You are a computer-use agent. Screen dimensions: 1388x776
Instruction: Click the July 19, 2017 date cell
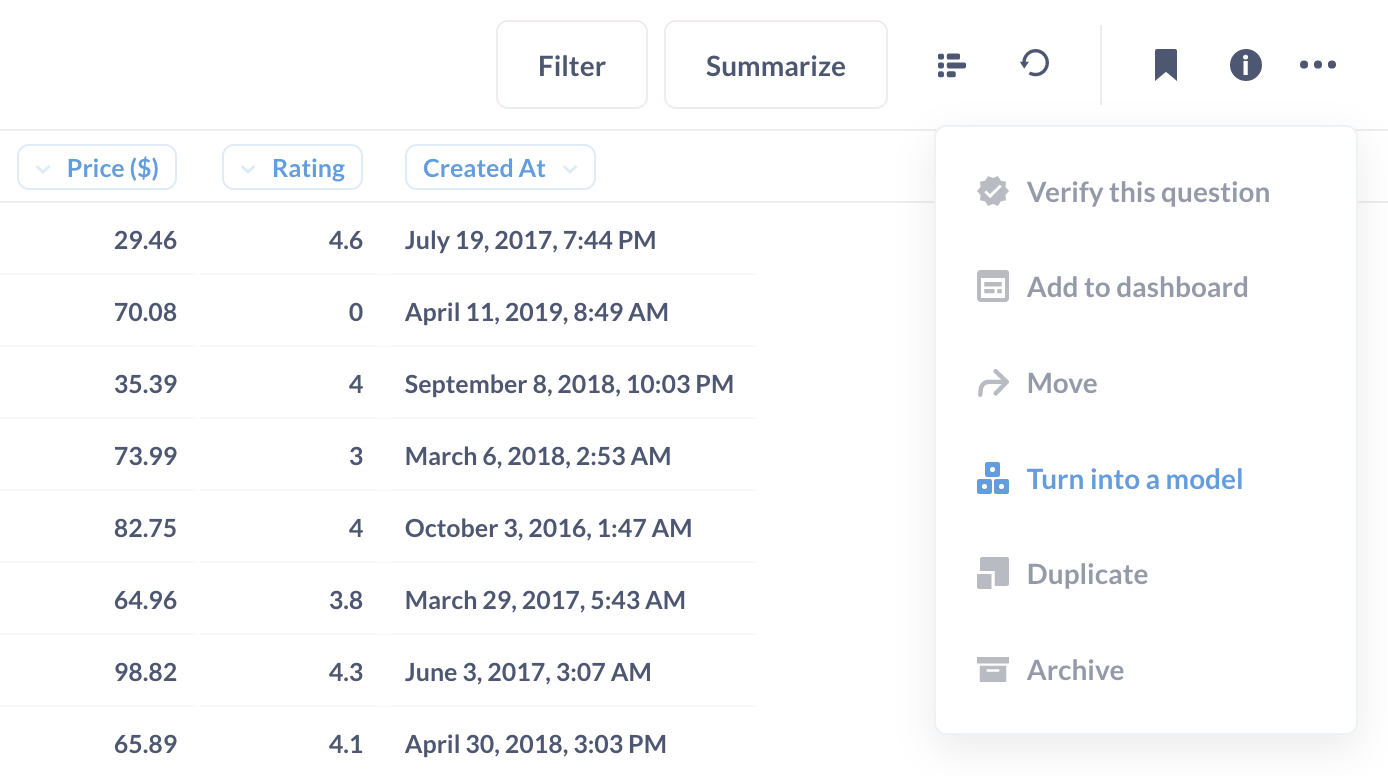point(530,240)
